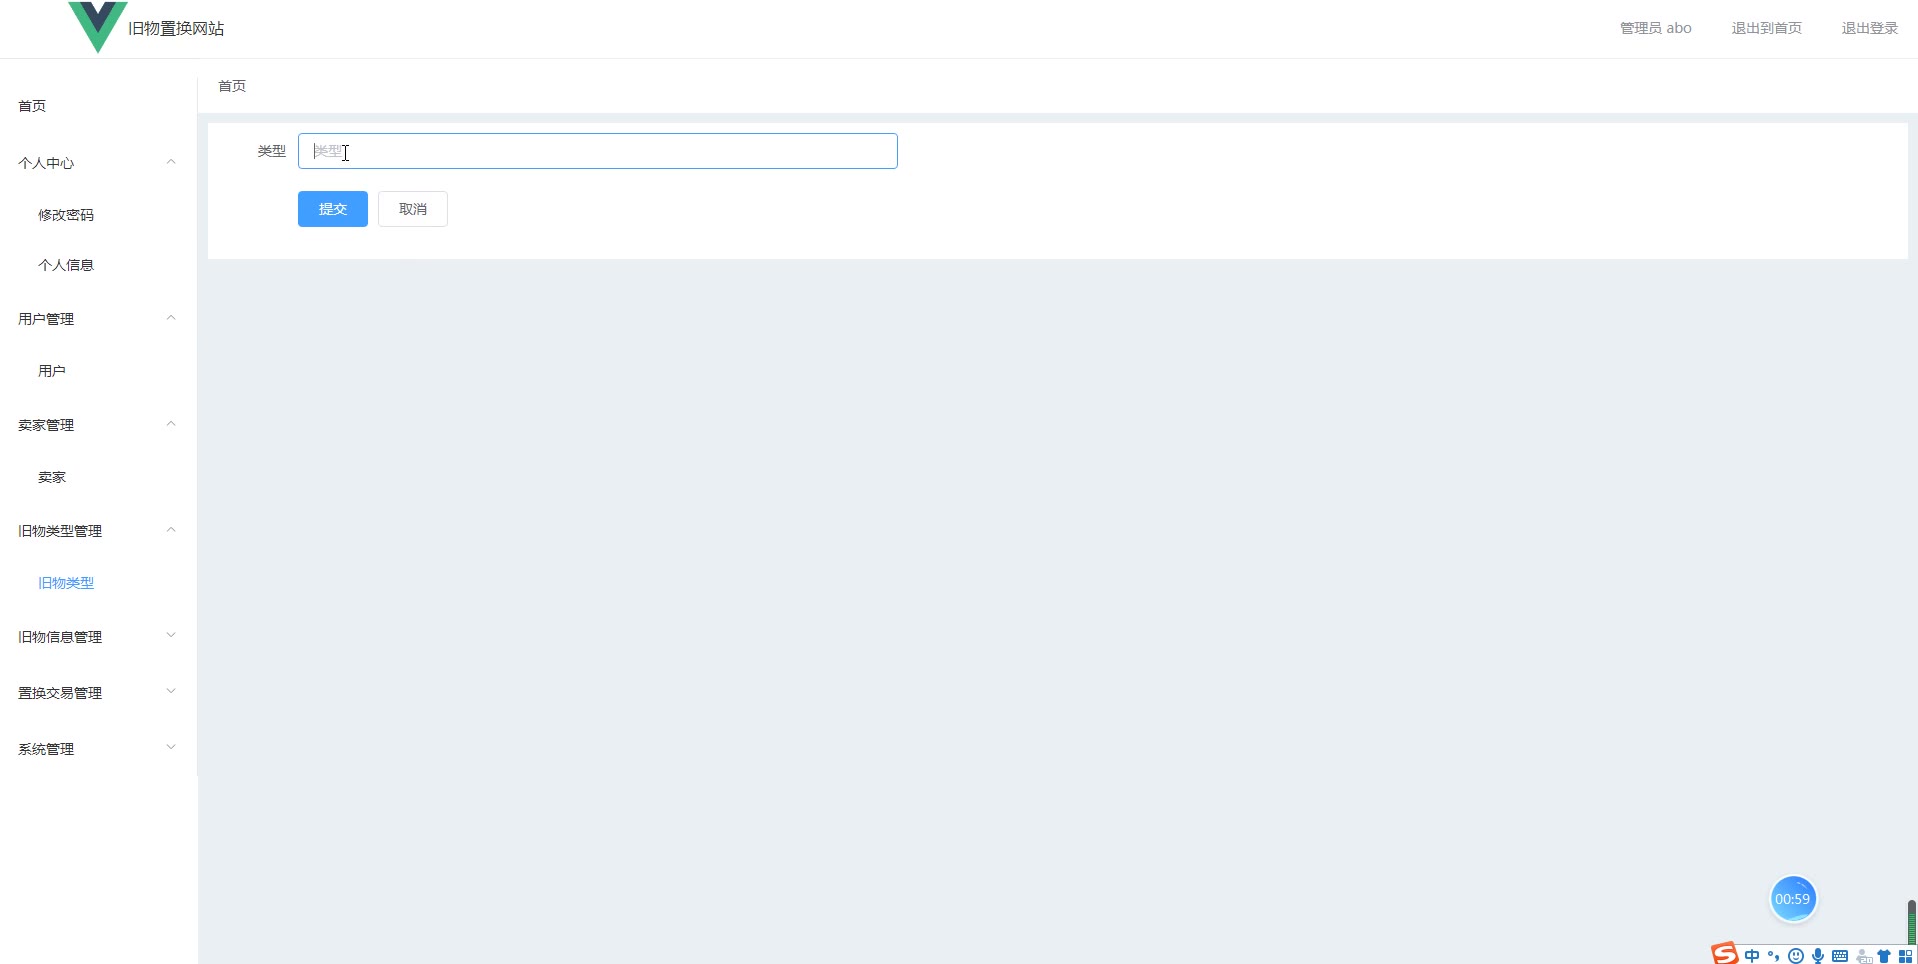This screenshot has width=1918, height=964.
Task: Click the Sogou input method S logo
Action: [x=1725, y=954]
